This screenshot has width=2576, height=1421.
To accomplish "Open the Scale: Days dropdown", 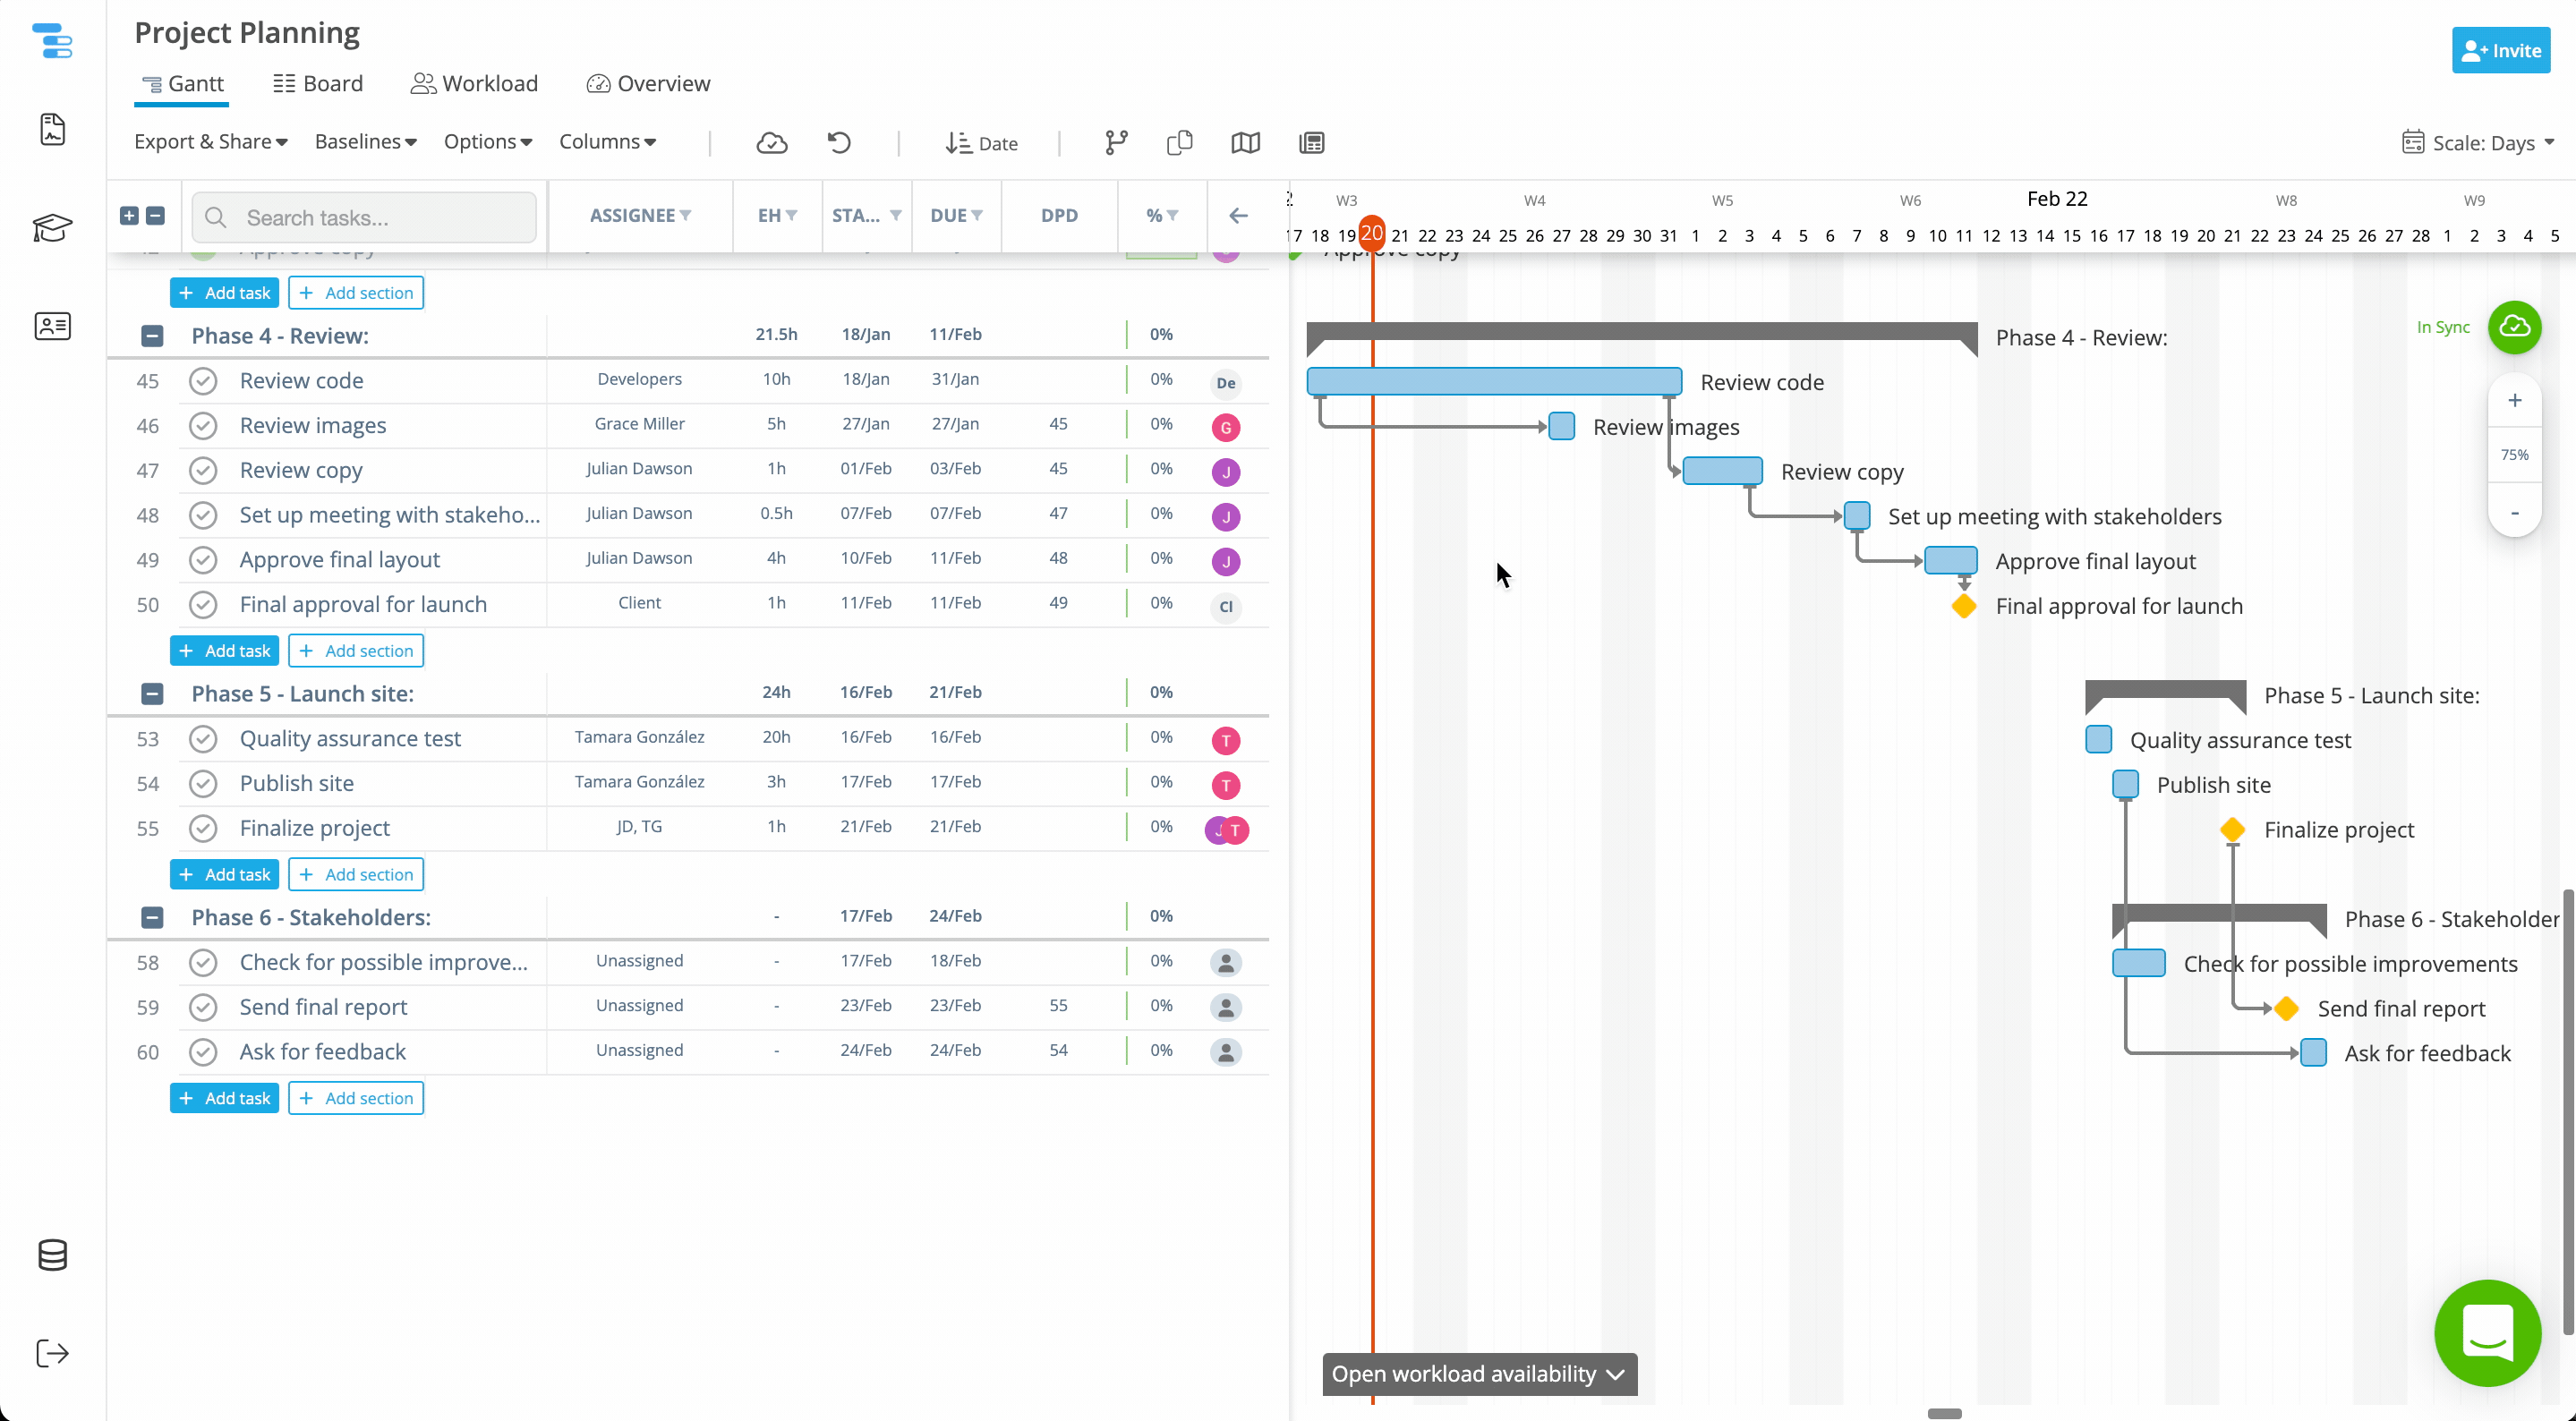I will point(2478,143).
